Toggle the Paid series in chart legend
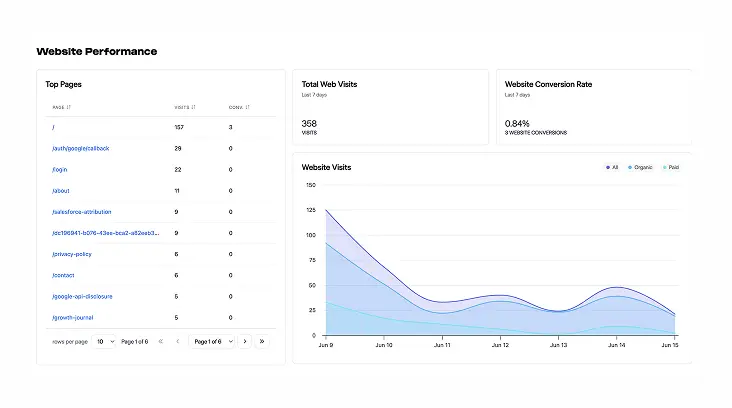732x408 pixels. point(671,167)
